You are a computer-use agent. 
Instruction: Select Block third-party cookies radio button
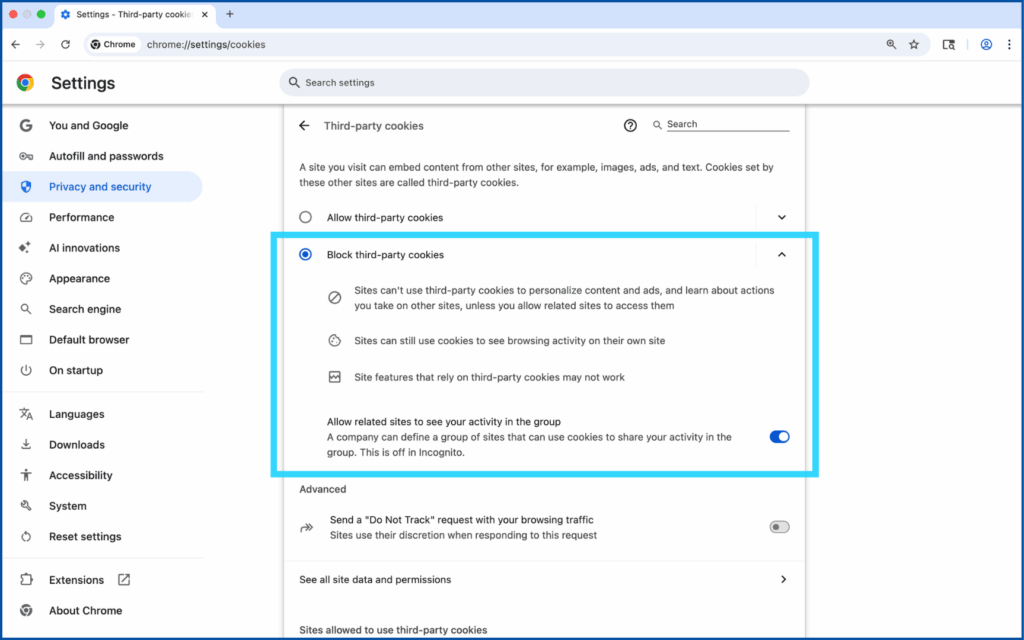[305, 254]
